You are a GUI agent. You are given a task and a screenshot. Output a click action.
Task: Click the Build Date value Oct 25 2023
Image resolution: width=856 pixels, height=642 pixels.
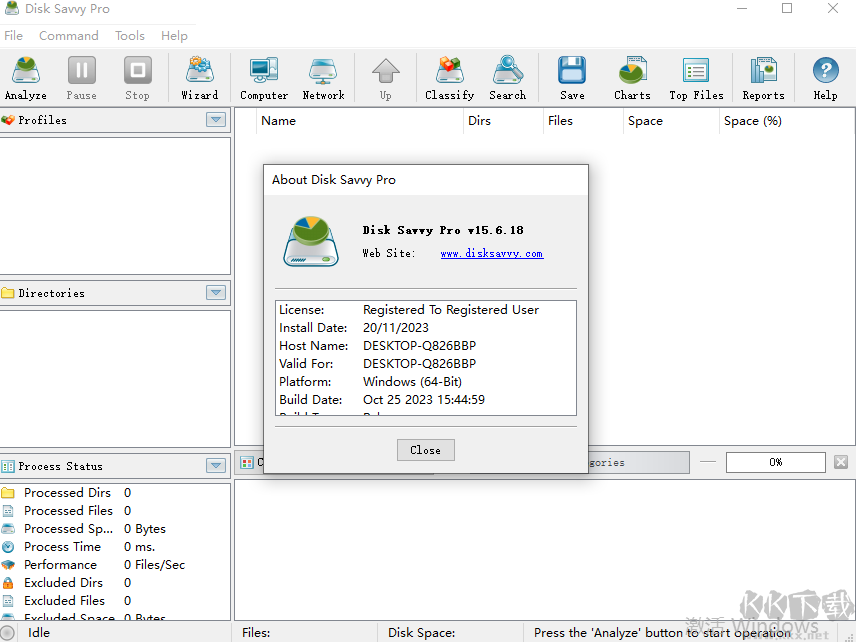click(424, 400)
